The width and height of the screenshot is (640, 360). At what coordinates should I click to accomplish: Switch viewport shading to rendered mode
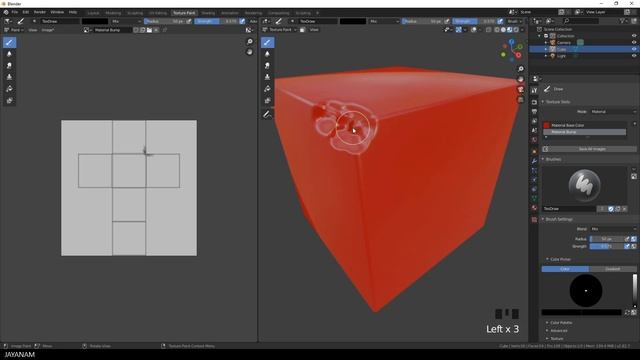(x=516, y=30)
